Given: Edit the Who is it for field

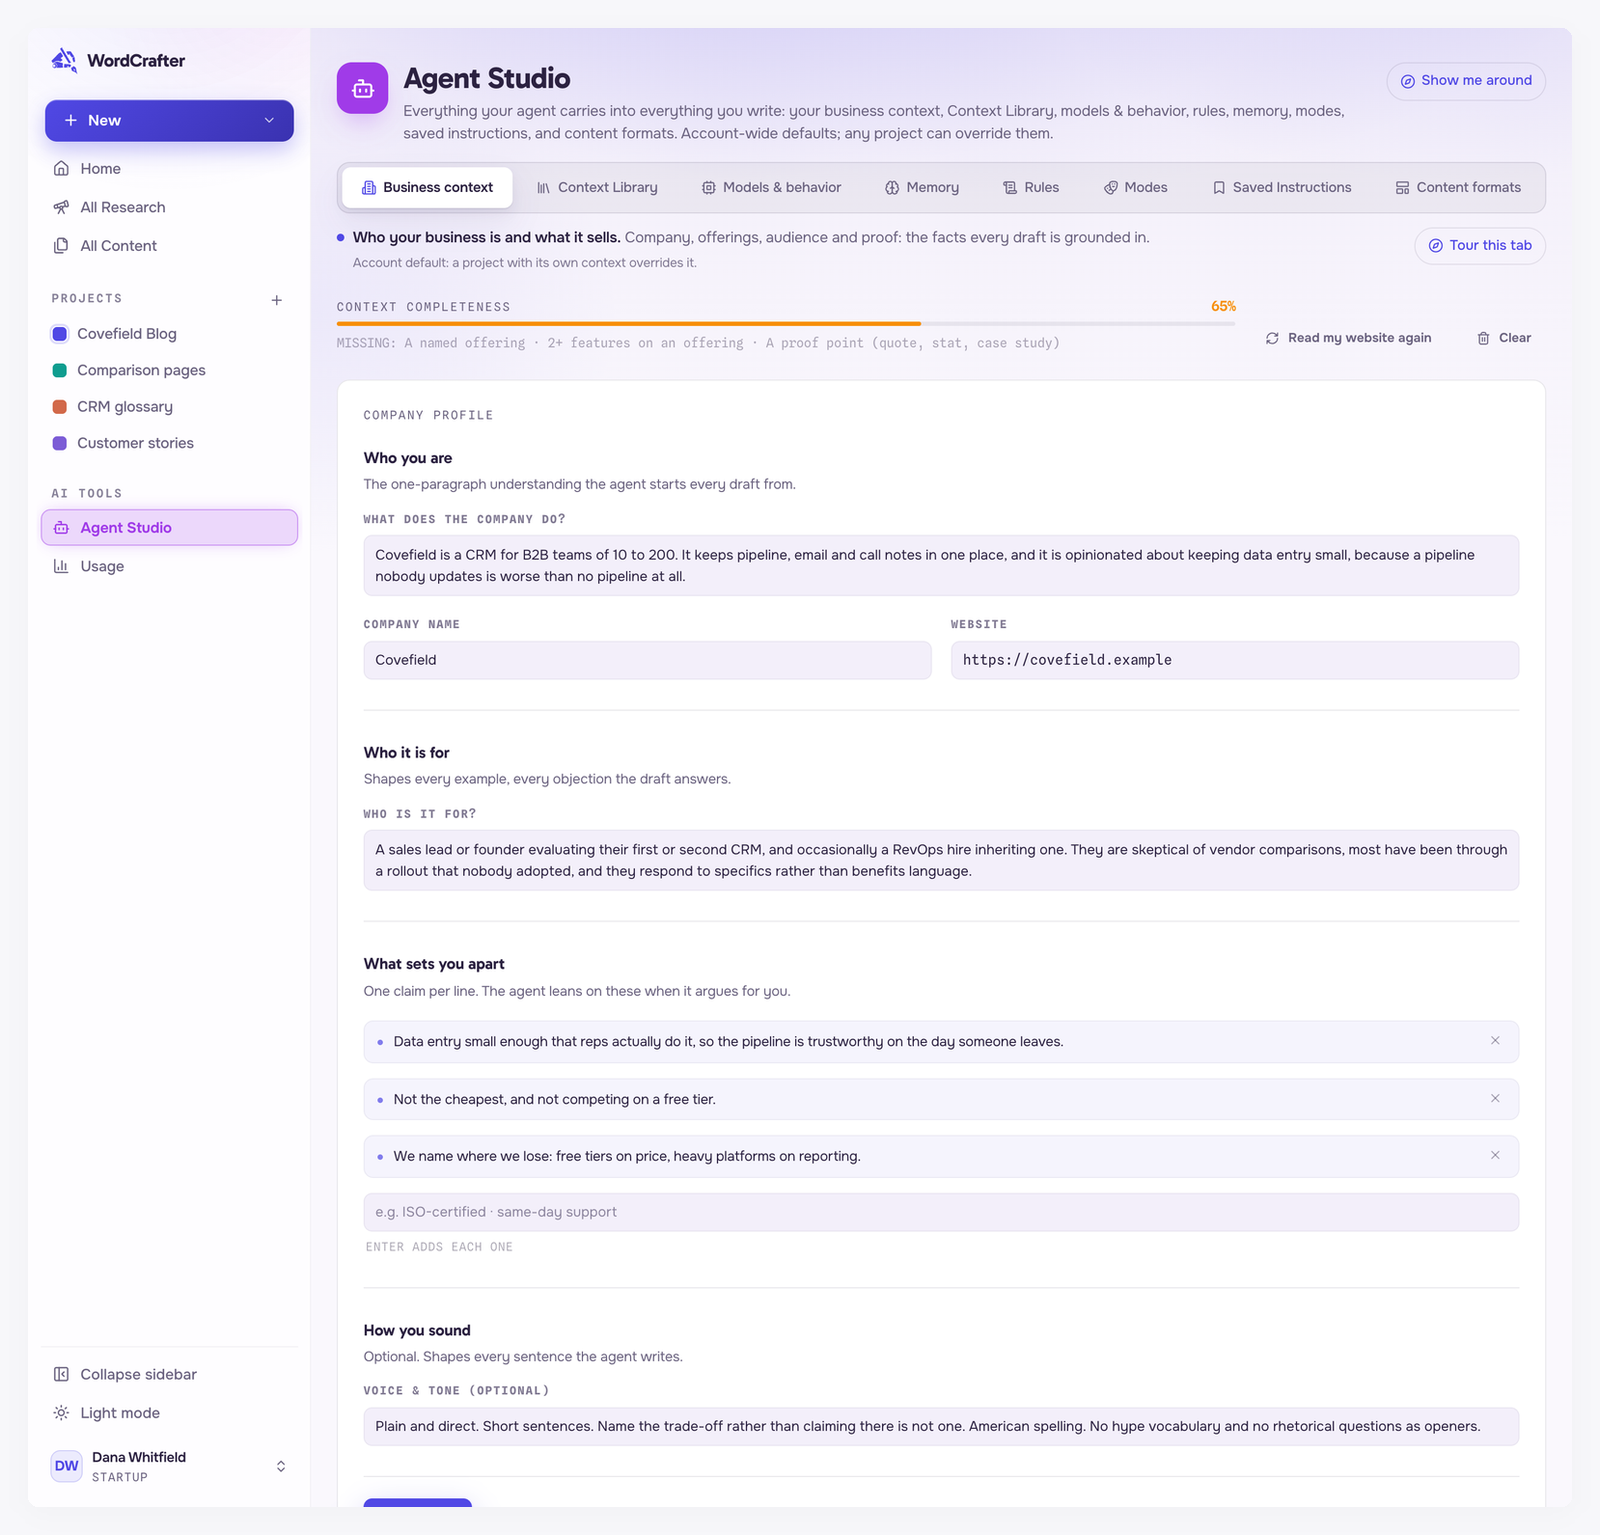Looking at the screenshot, I should [x=941, y=860].
